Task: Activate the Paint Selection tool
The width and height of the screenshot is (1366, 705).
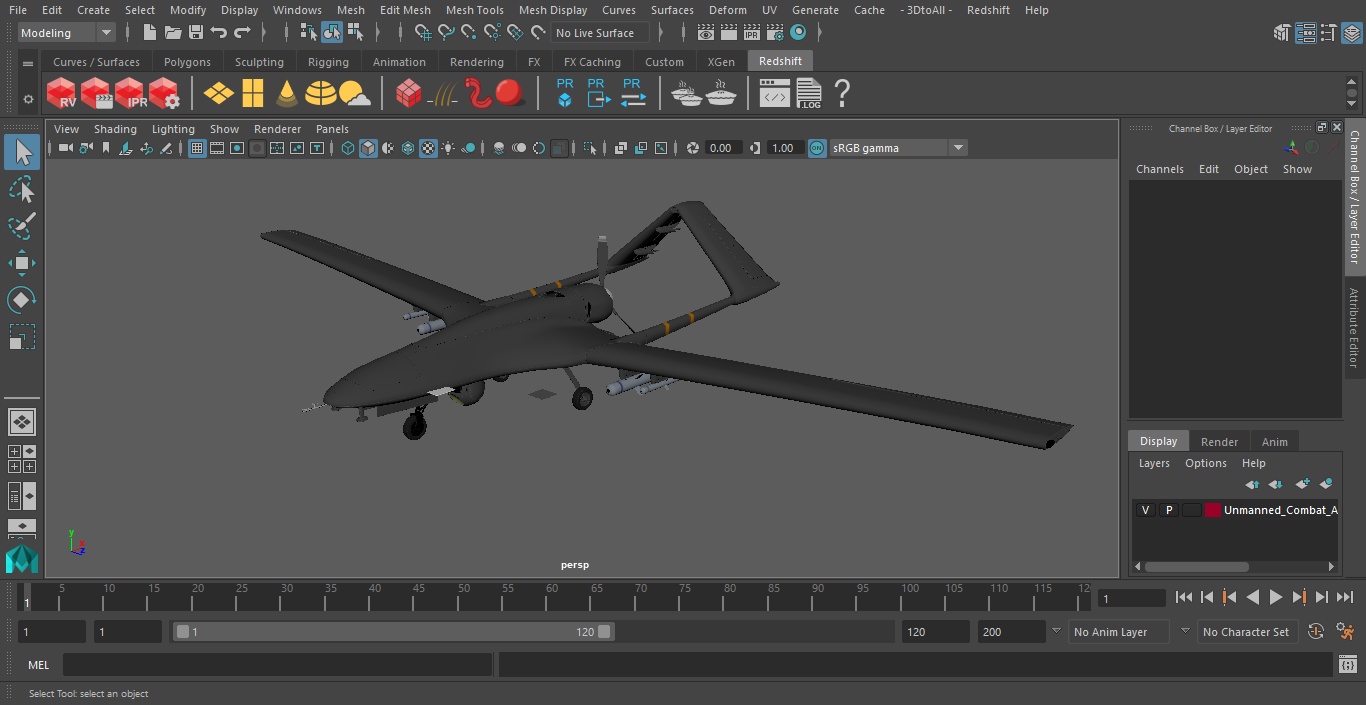Action: 22,226
